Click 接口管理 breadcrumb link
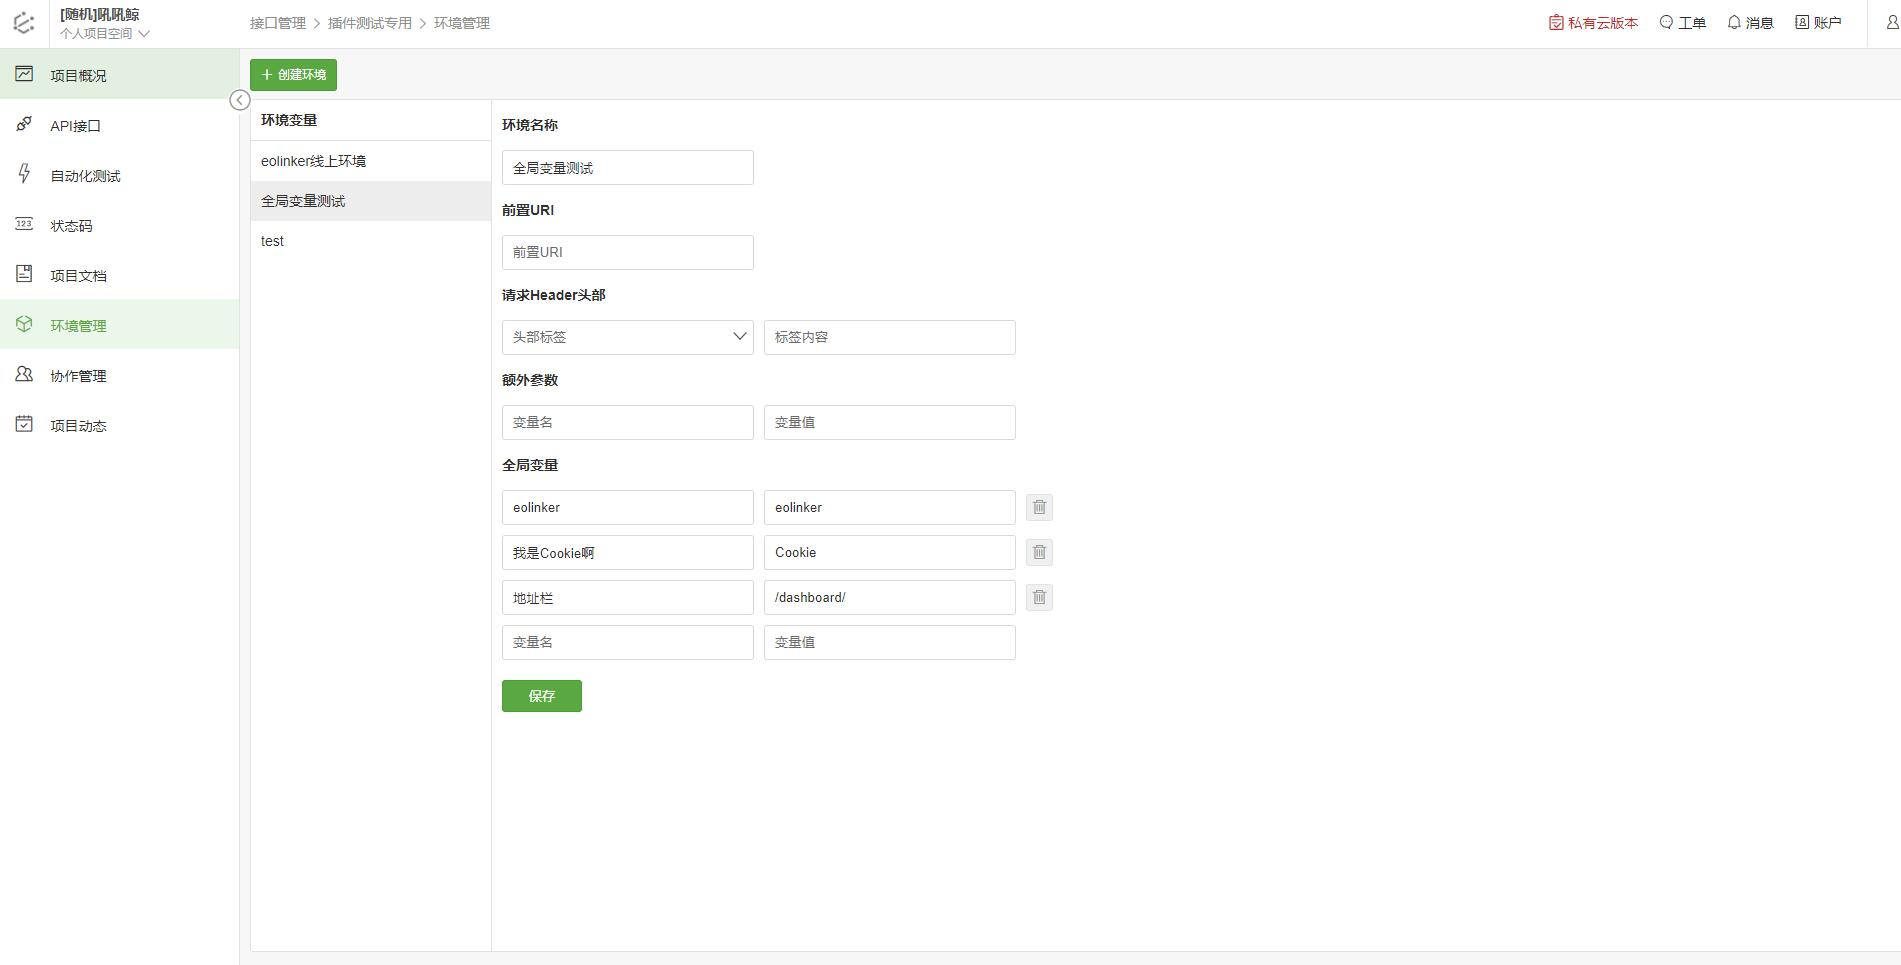The width and height of the screenshot is (1901, 965). (x=278, y=23)
